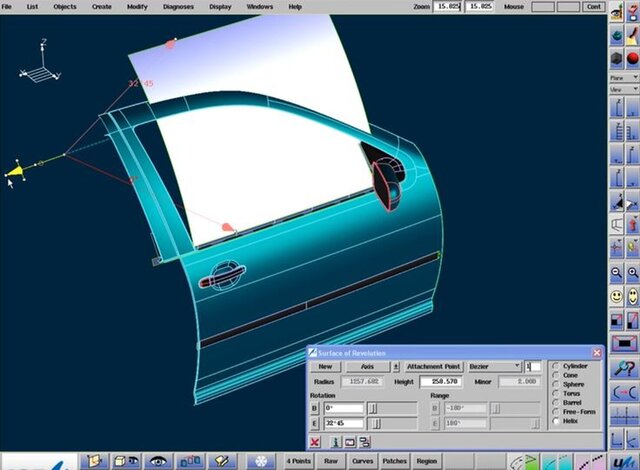This screenshot has width=640, height=470.
Task: Toggle the ± axis direction button
Action: (x=396, y=366)
